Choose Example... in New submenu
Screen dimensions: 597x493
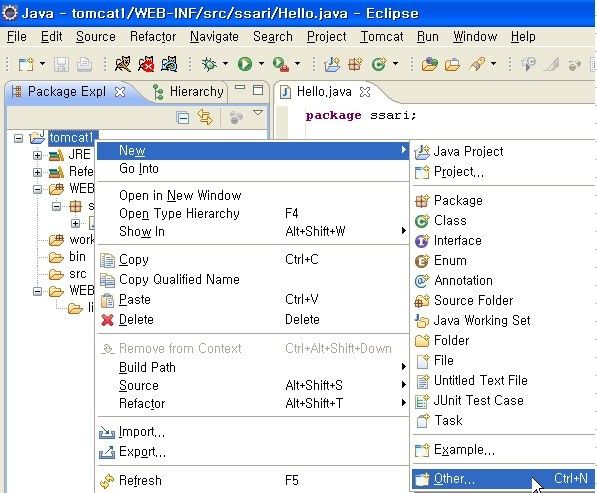(503, 450)
